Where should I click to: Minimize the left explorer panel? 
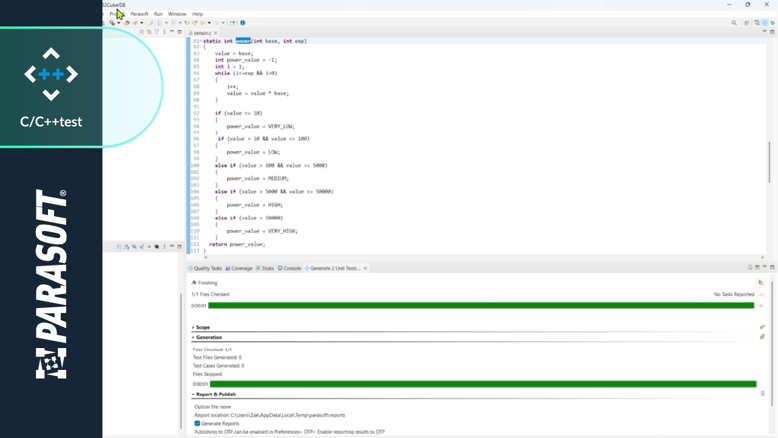point(172,32)
